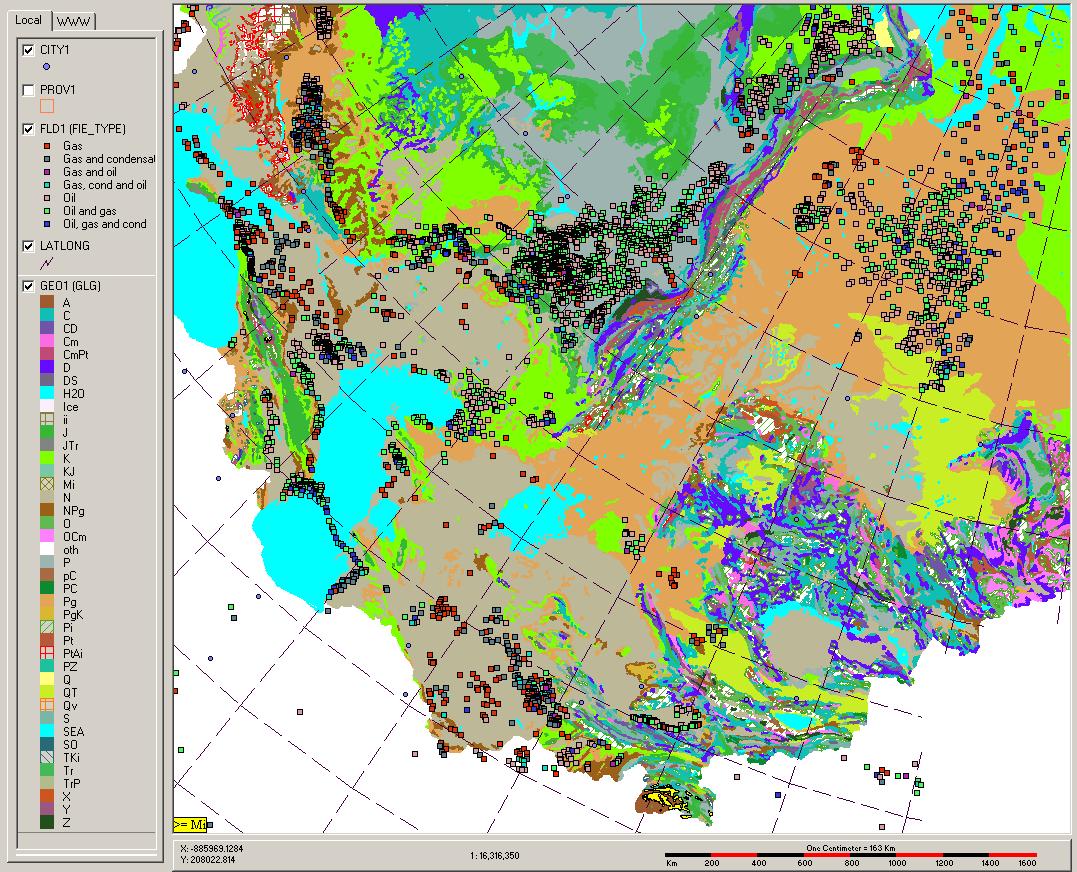
Task: Hide the GEO1 (GLG) geology layer
Action: coord(29,287)
